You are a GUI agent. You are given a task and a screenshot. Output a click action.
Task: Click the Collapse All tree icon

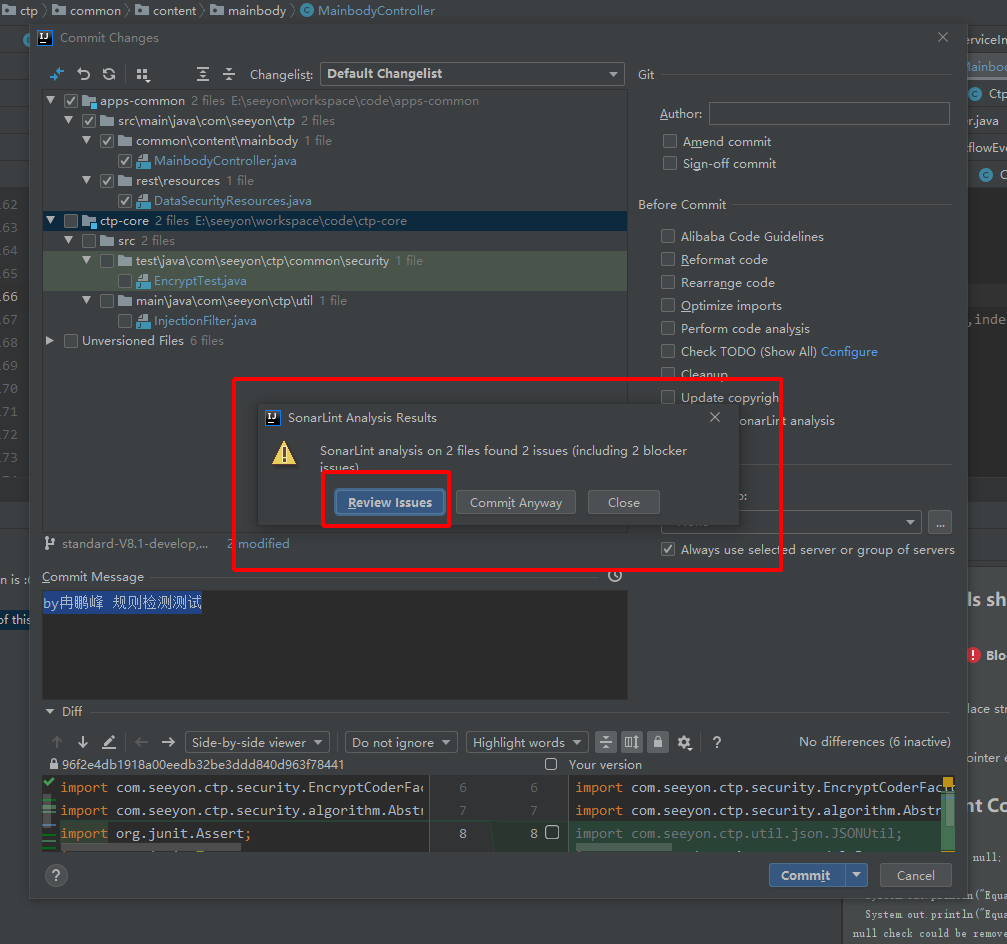pos(229,74)
